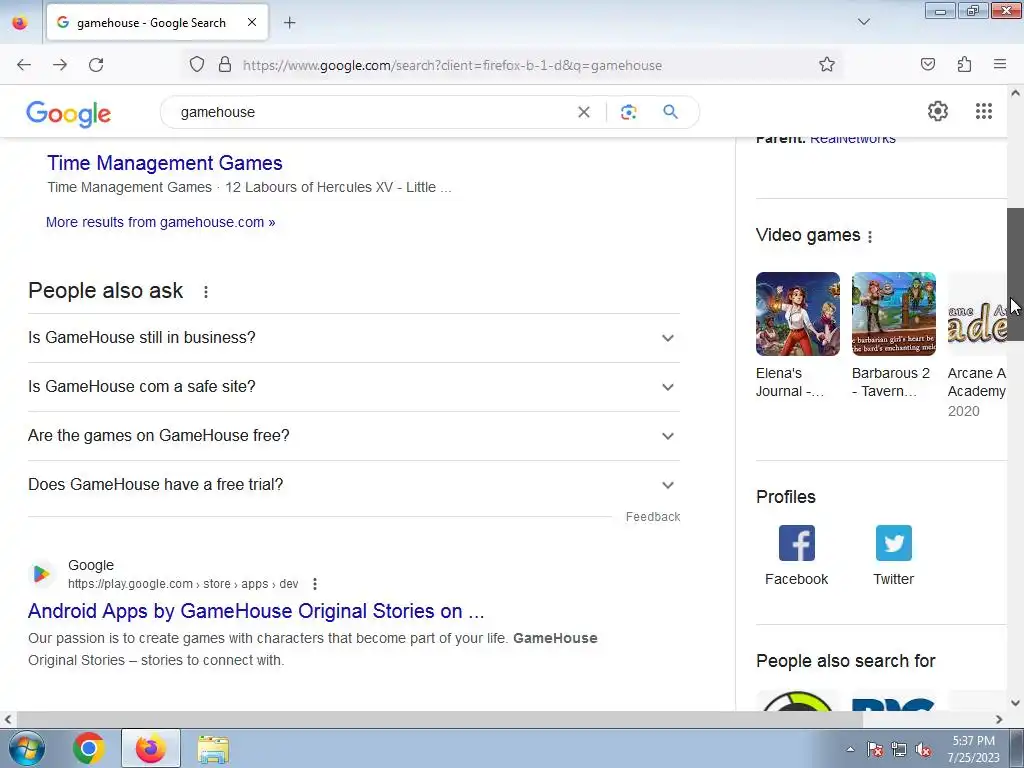Open GameHouse Facebook profile

797,556
